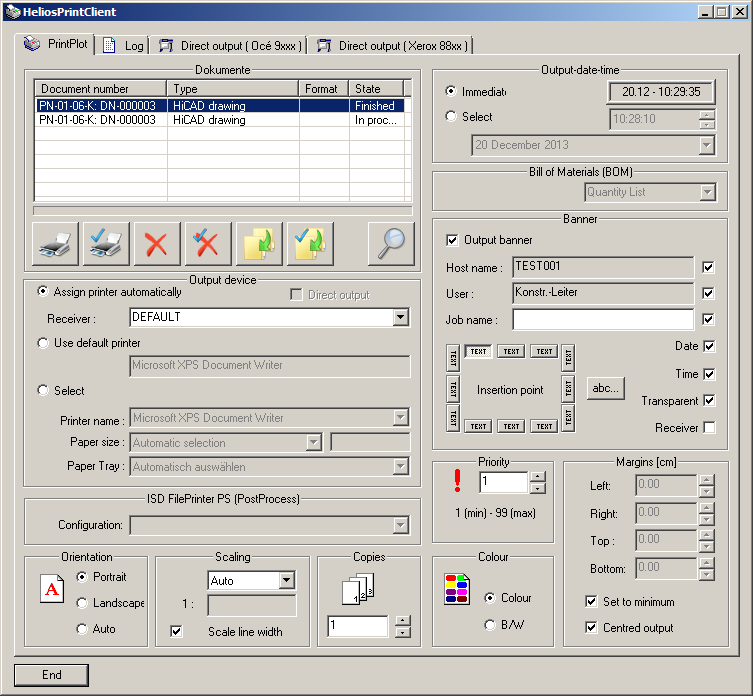Screen dimensions: 753x696
Task: Choose Use default printer radio button
Action: click(43, 343)
